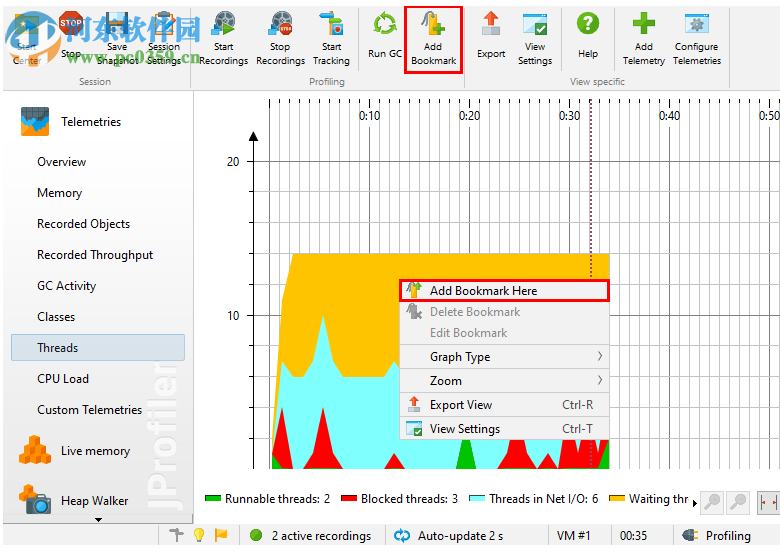Click the green Runnable threads legend swatch

(213, 498)
